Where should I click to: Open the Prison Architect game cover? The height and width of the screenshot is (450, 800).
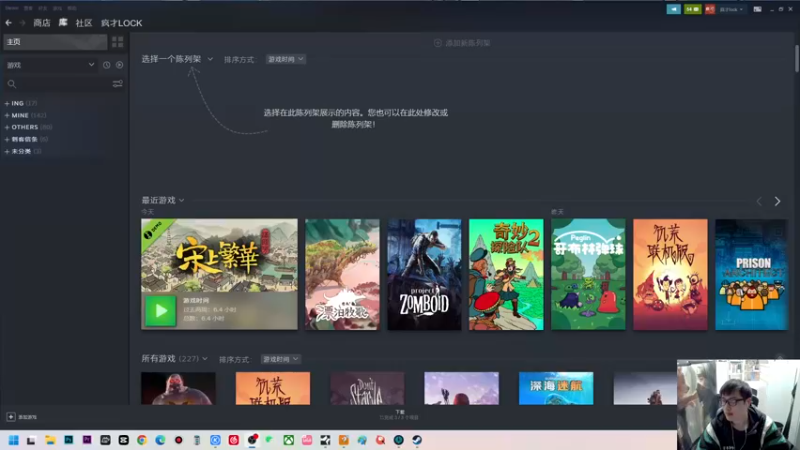coord(752,274)
